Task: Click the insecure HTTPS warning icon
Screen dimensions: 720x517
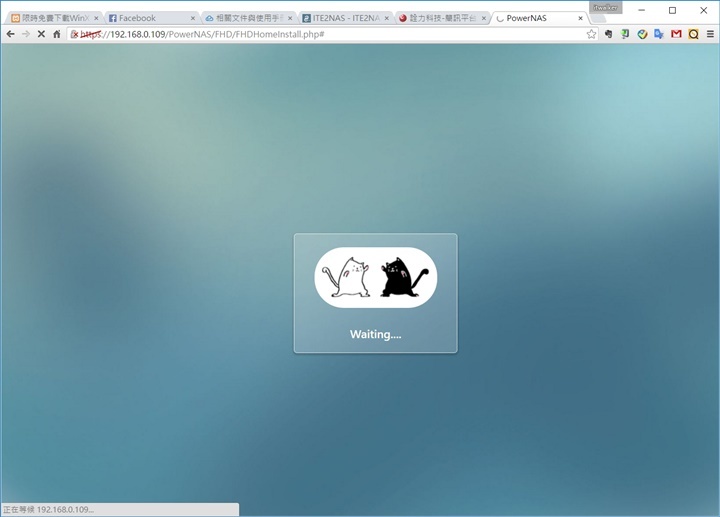Action: point(74,34)
